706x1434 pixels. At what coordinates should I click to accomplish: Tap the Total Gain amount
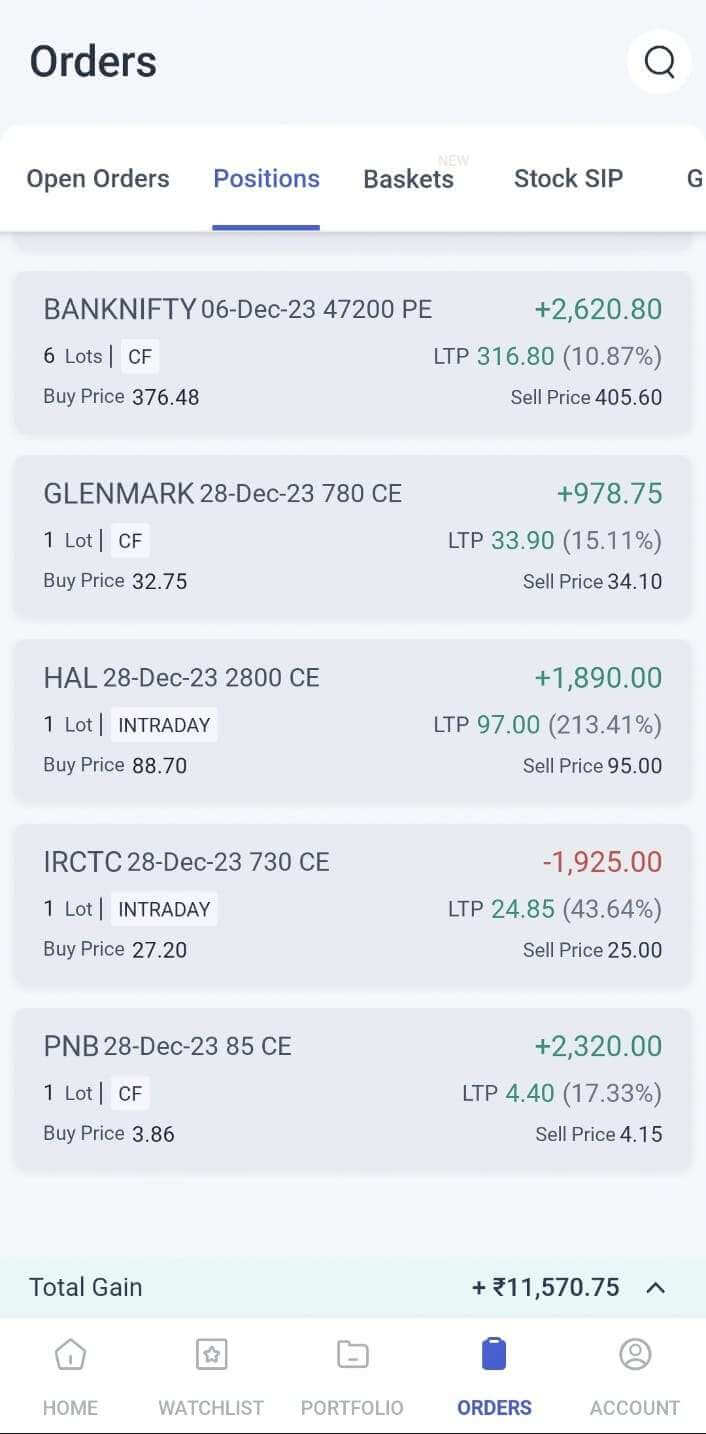[x=546, y=1288]
